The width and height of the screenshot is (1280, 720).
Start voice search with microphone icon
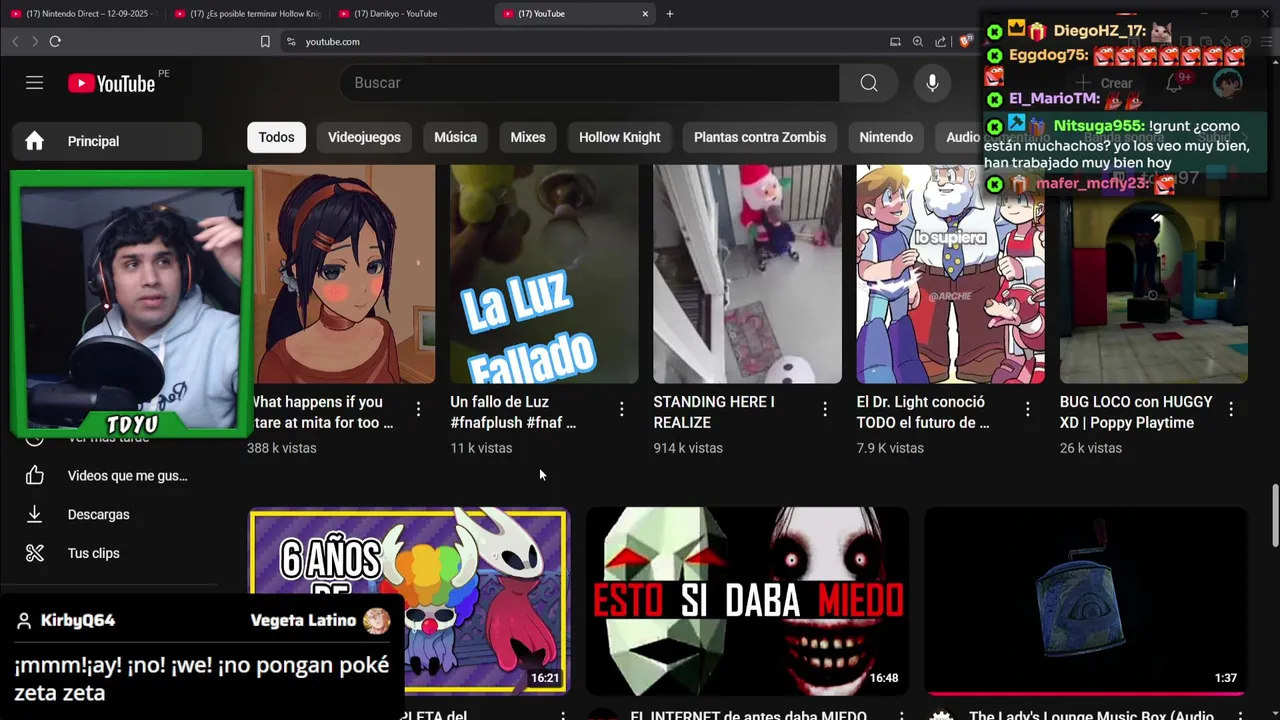pyautogui.click(x=932, y=83)
